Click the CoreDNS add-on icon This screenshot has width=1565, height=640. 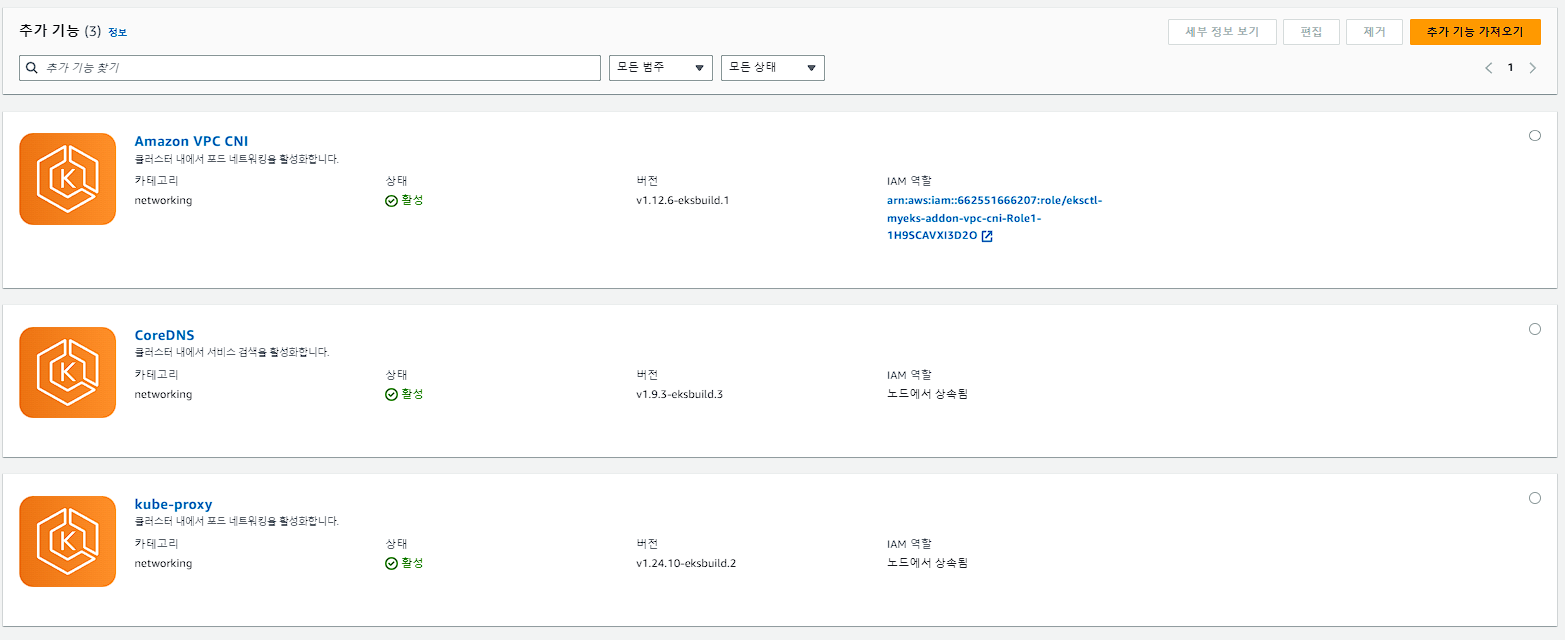click(x=68, y=372)
